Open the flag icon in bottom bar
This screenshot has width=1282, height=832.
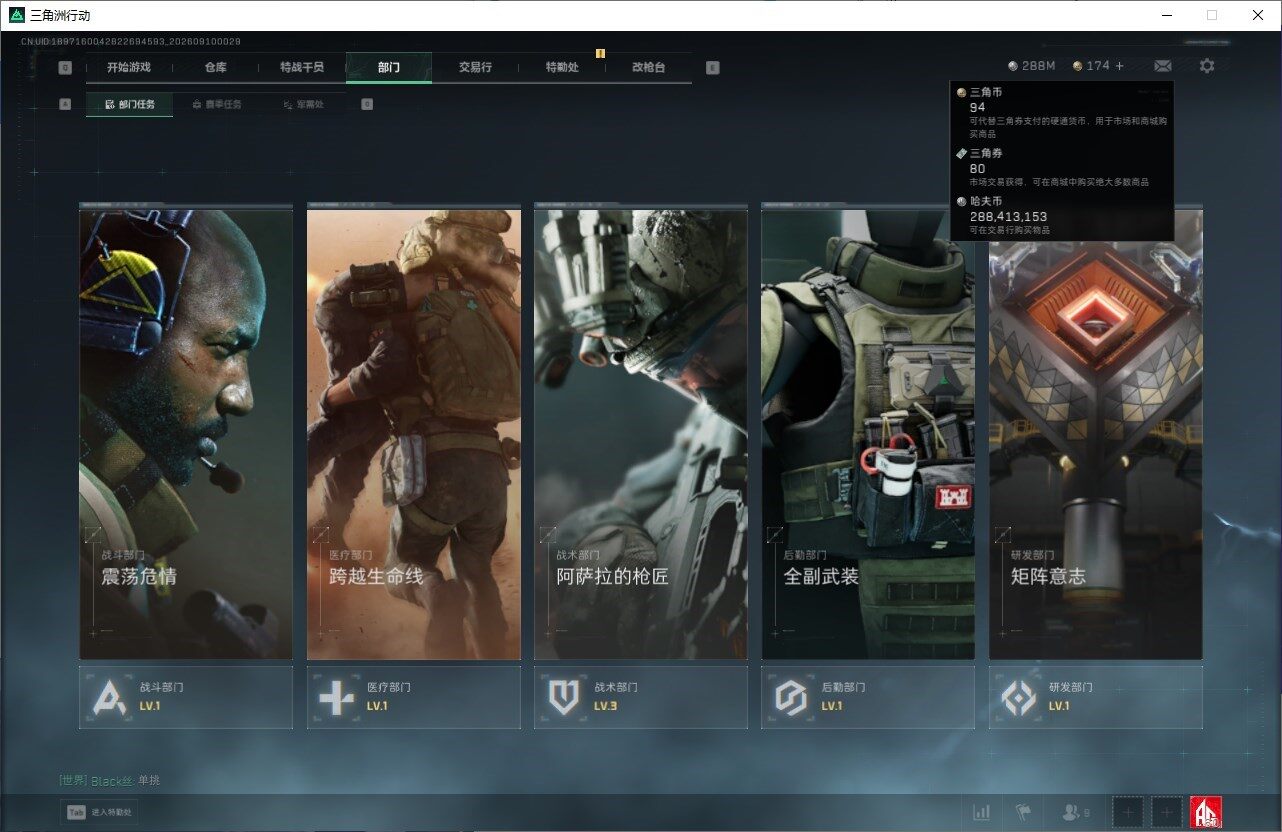pyautogui.click(x=1023, y=813)
